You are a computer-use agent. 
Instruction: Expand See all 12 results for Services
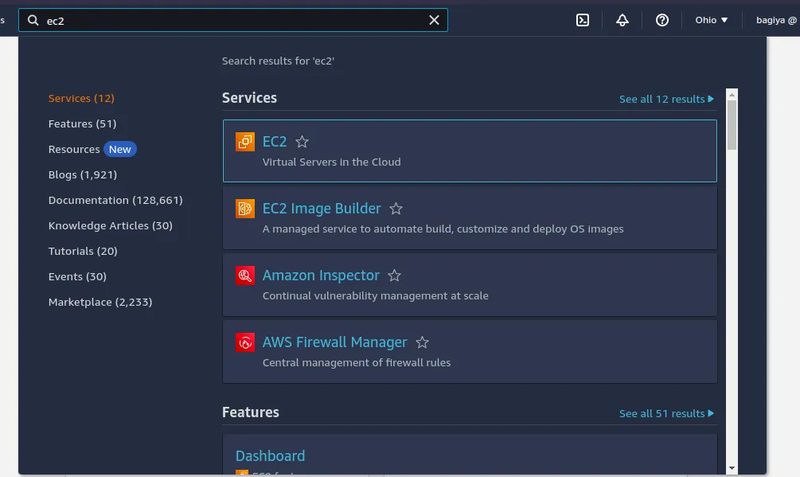(666, 99)
